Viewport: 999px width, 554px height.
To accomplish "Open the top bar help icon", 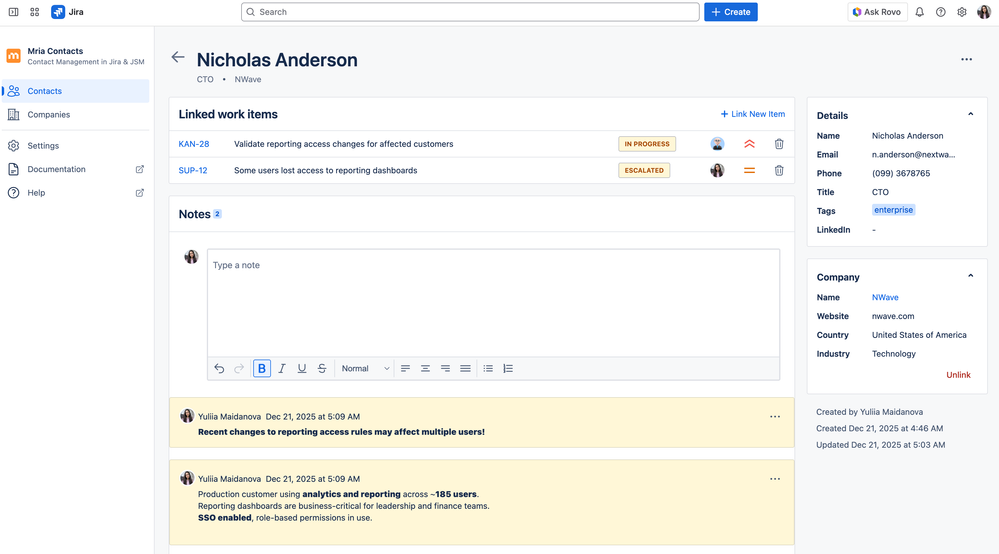I will (x=940, y=12).
